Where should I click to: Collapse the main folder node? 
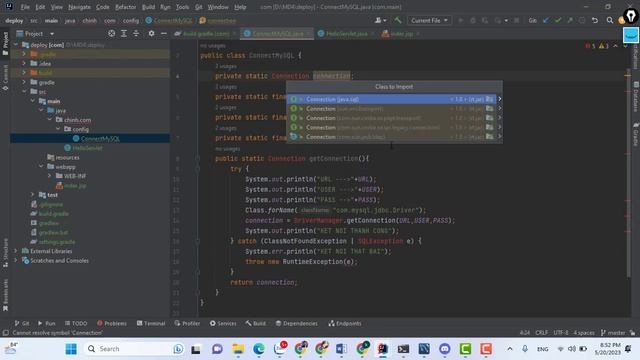pyautogui.click(x=33, y=101)
